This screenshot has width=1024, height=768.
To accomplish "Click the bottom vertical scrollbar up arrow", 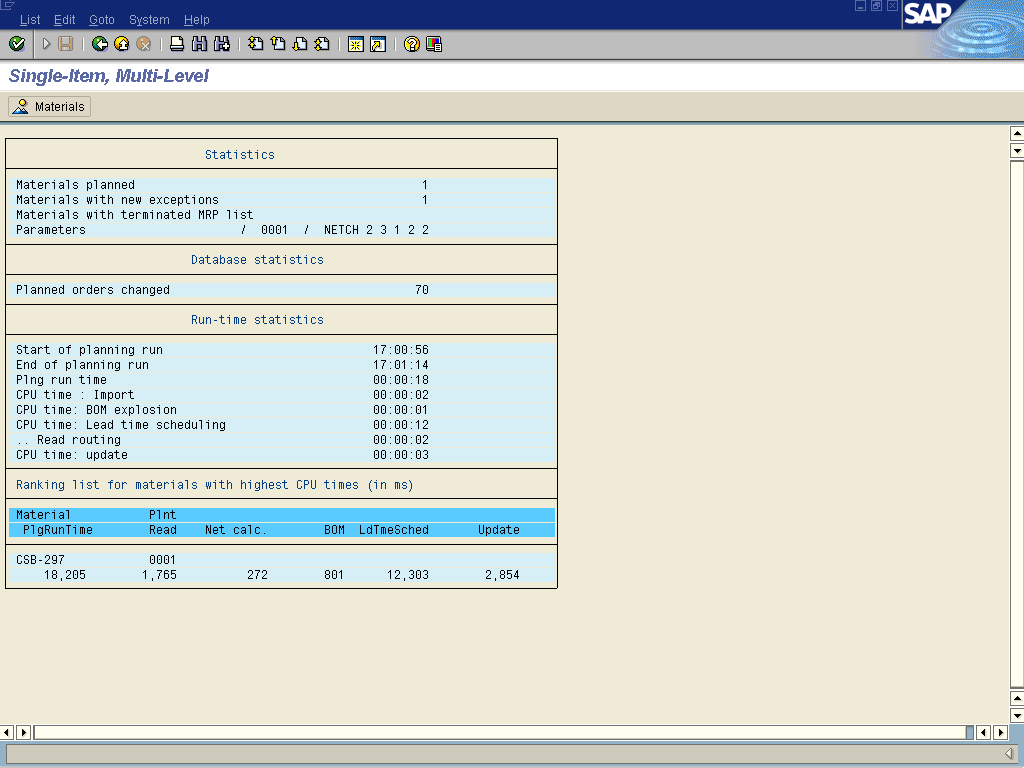I will coord(1017,698).
